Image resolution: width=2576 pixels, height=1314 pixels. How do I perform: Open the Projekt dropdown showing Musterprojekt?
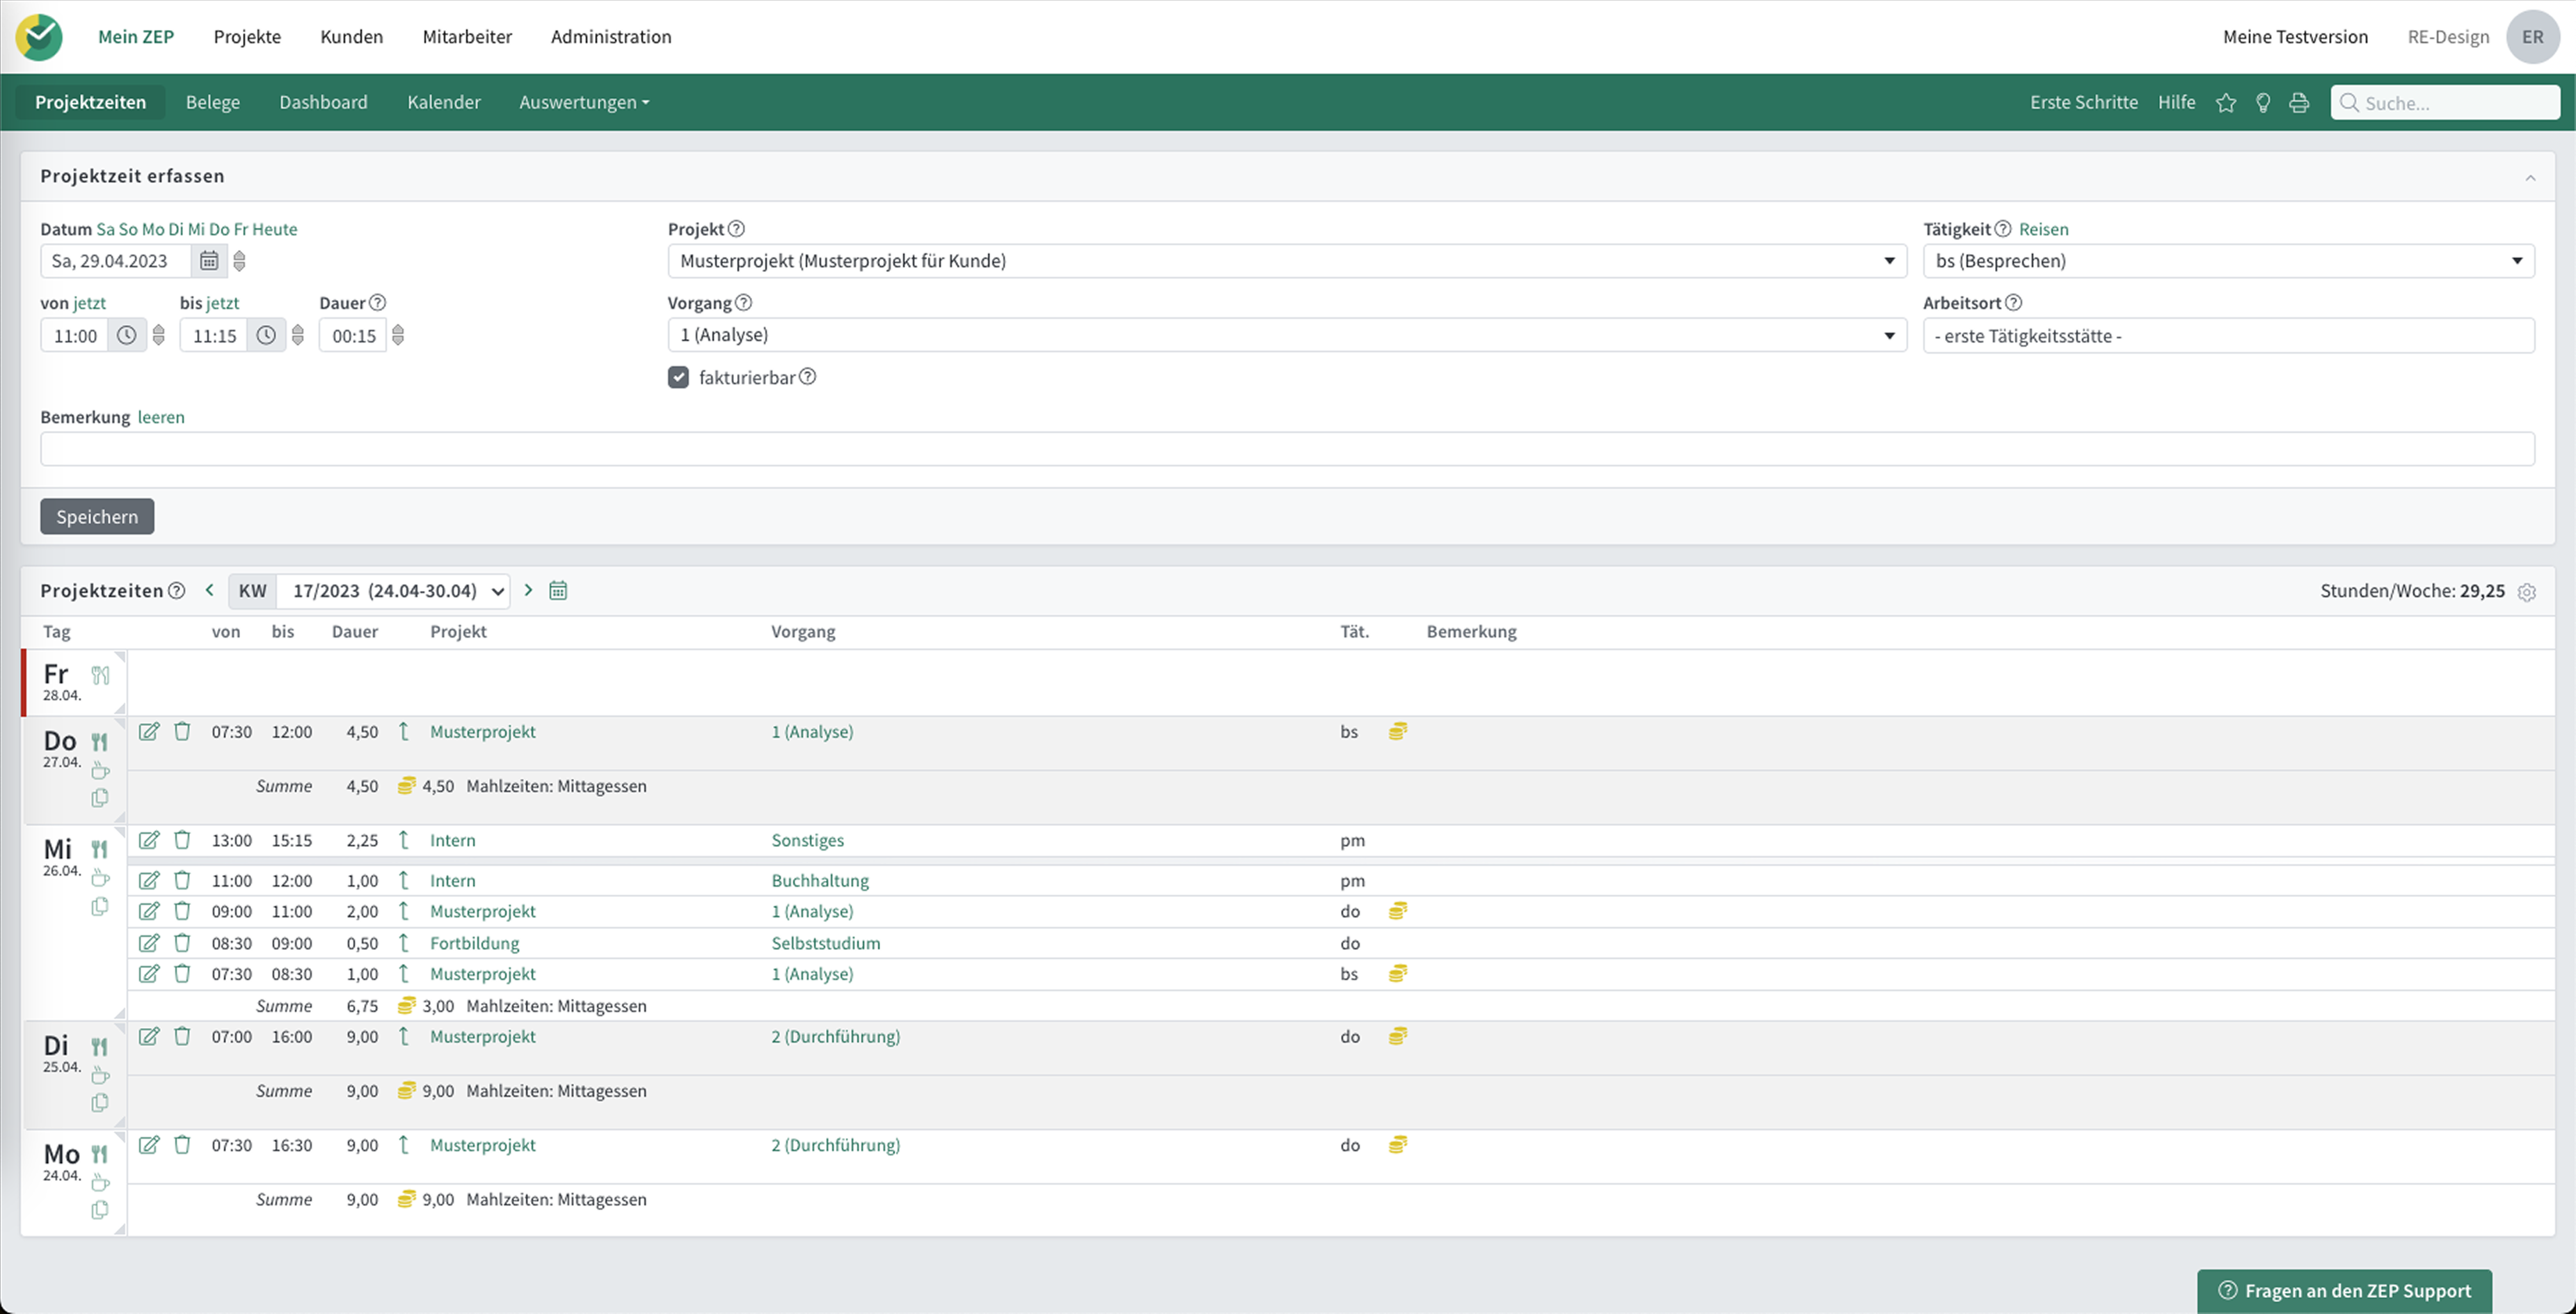(1286, 261)
